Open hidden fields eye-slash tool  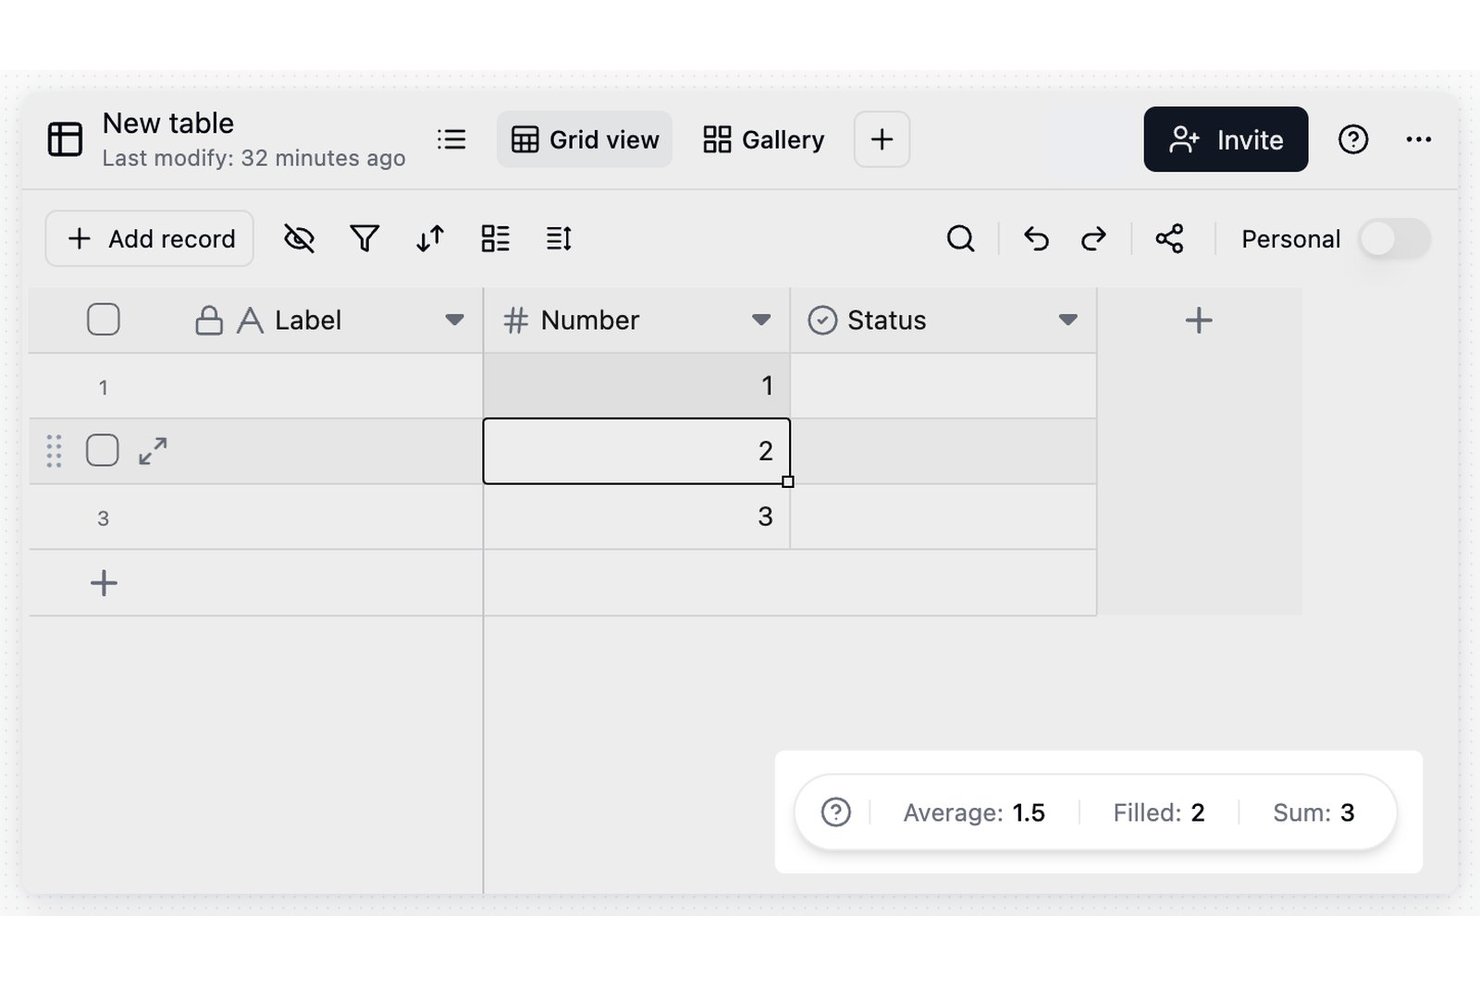tap(299, 238)
